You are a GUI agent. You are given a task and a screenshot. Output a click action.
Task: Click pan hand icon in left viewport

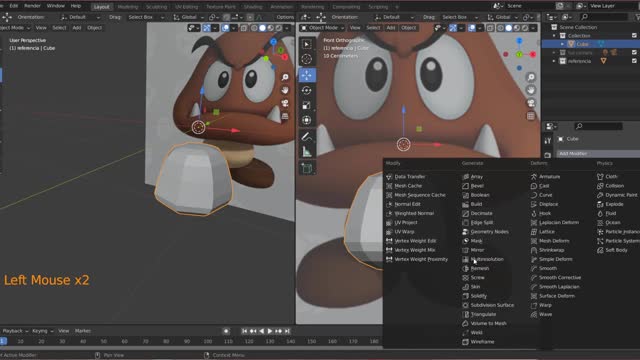point(285,90)
